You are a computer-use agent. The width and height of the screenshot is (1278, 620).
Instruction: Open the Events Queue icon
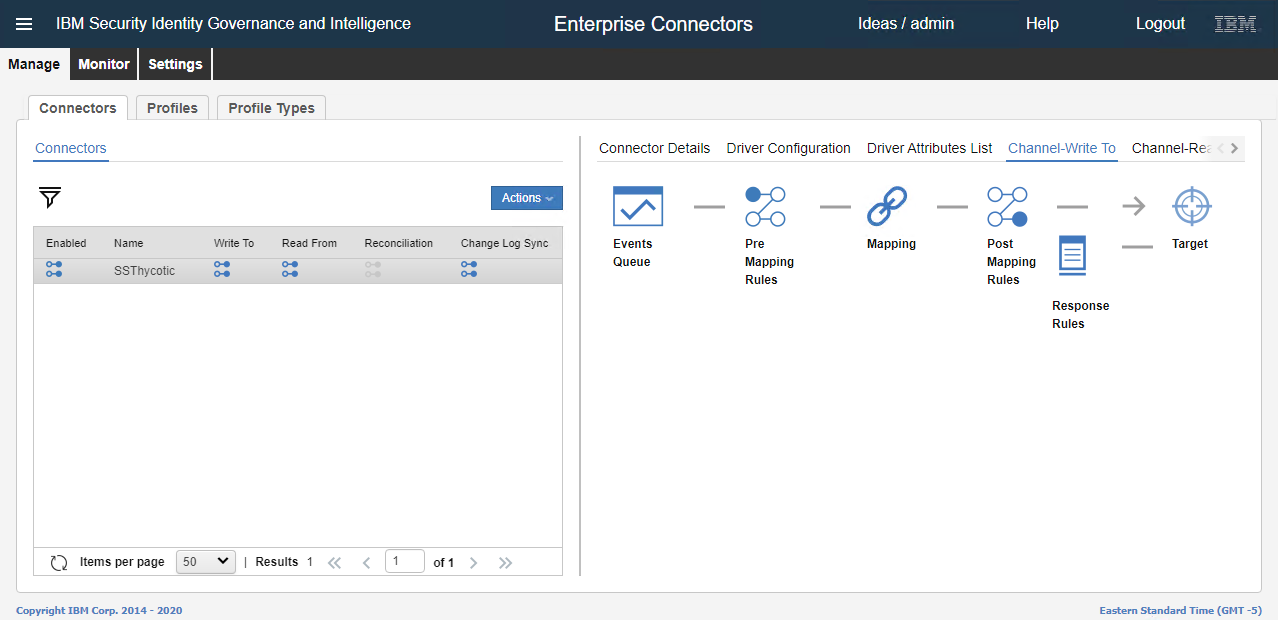coord(637,206)
